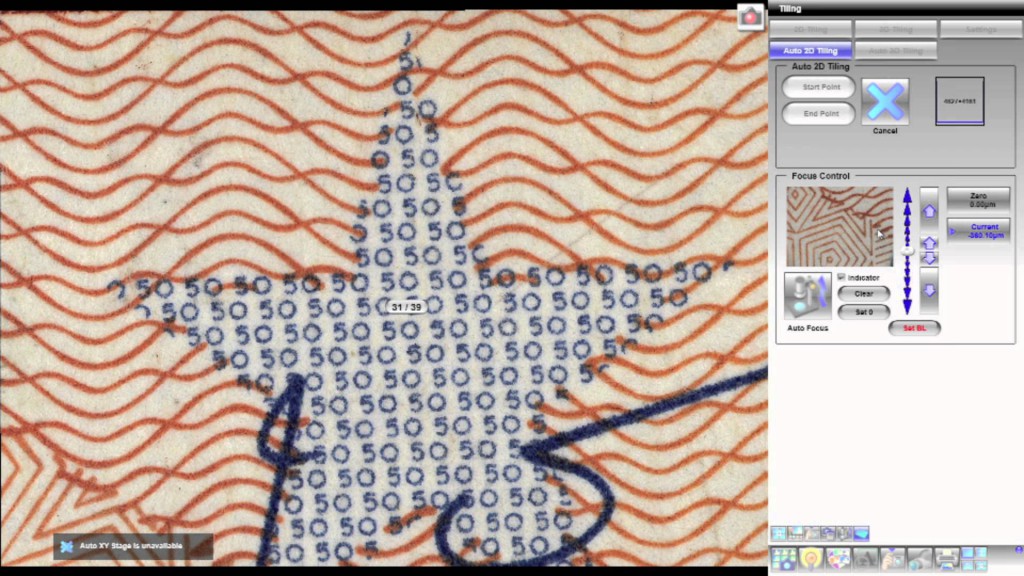Open the tile-grid camera icon in bottom toolbar
The width and height of the screenshot is (1024, 576).
click(x=784, y=559)
